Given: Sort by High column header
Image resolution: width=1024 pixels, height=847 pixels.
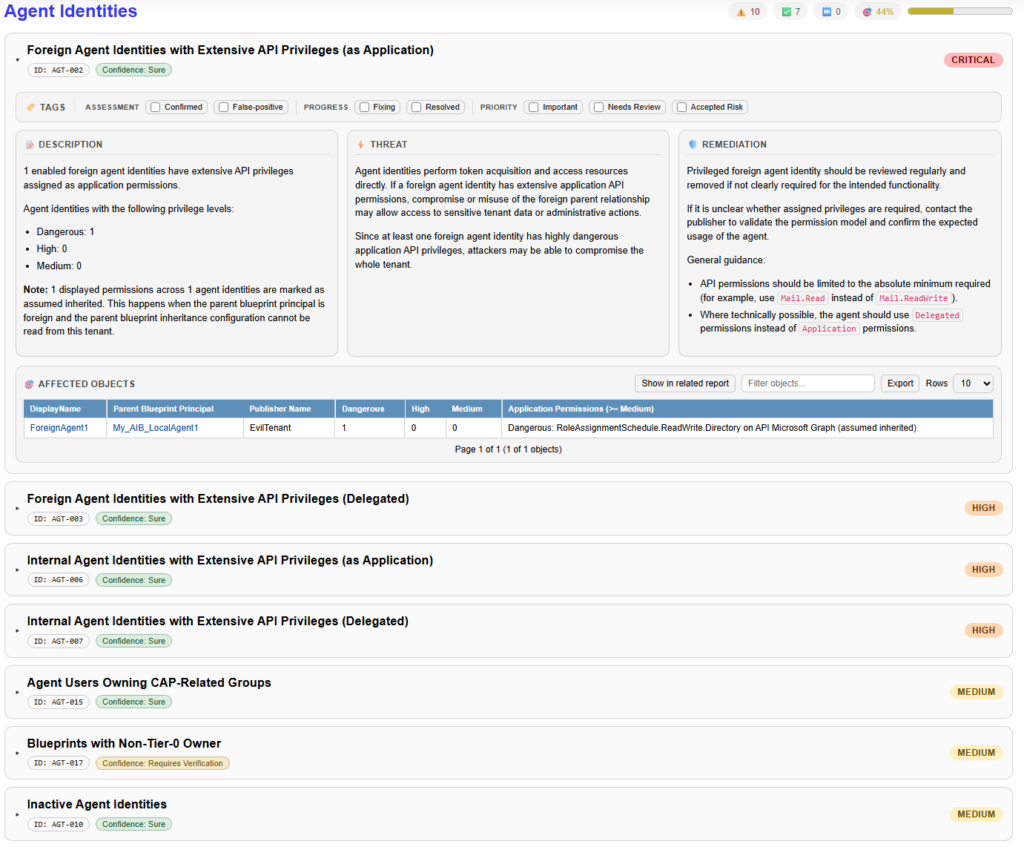Looking at the screenshot, I should point(424,409).
